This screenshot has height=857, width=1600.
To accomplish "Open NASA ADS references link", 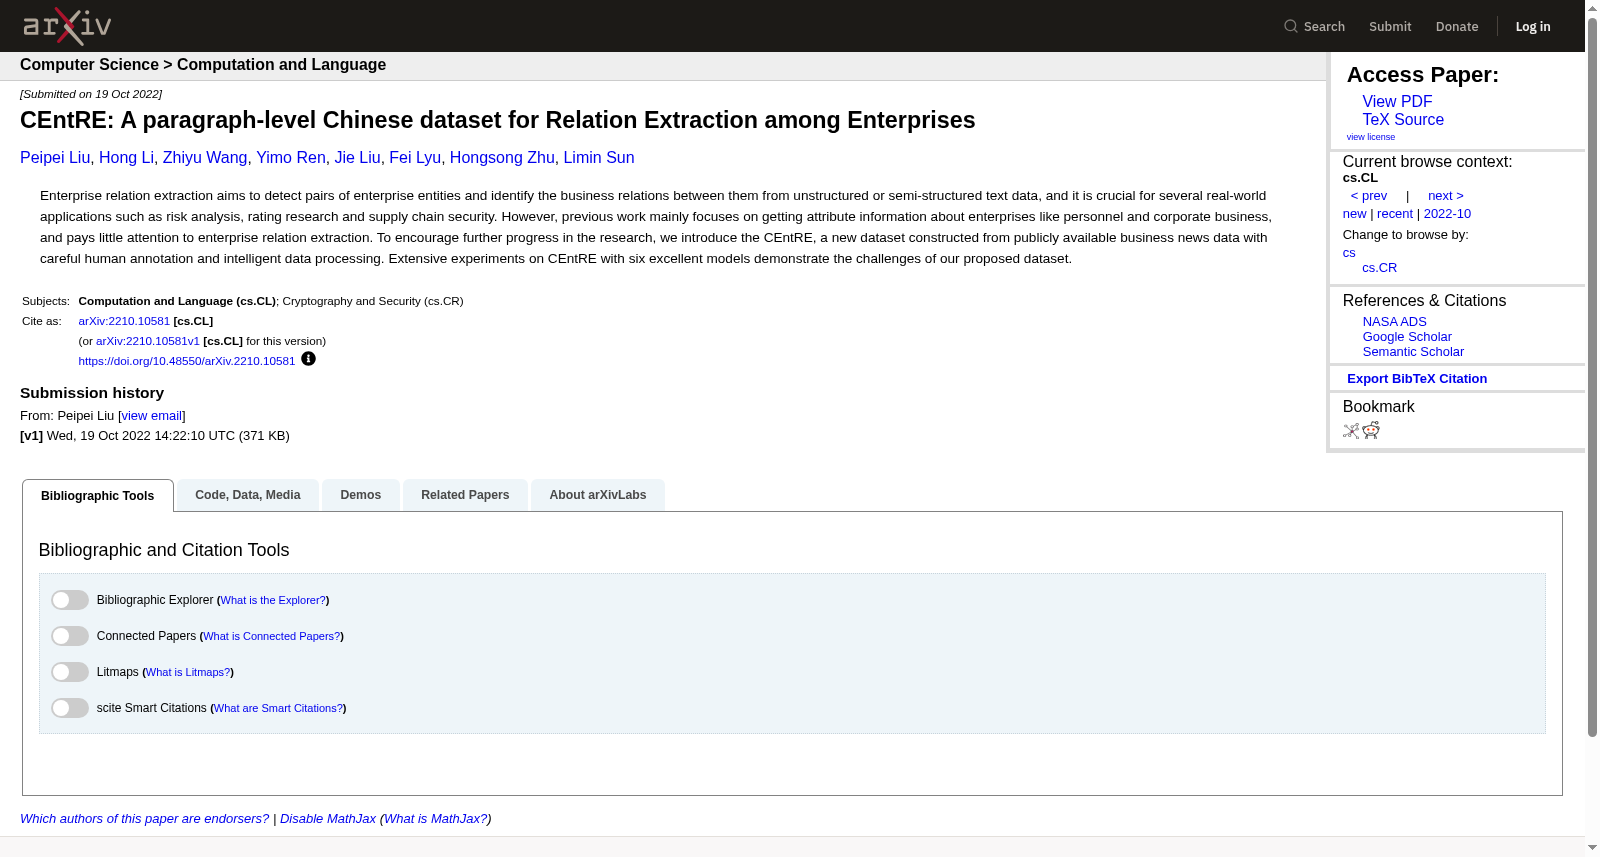I will [x=1394, y=322].
